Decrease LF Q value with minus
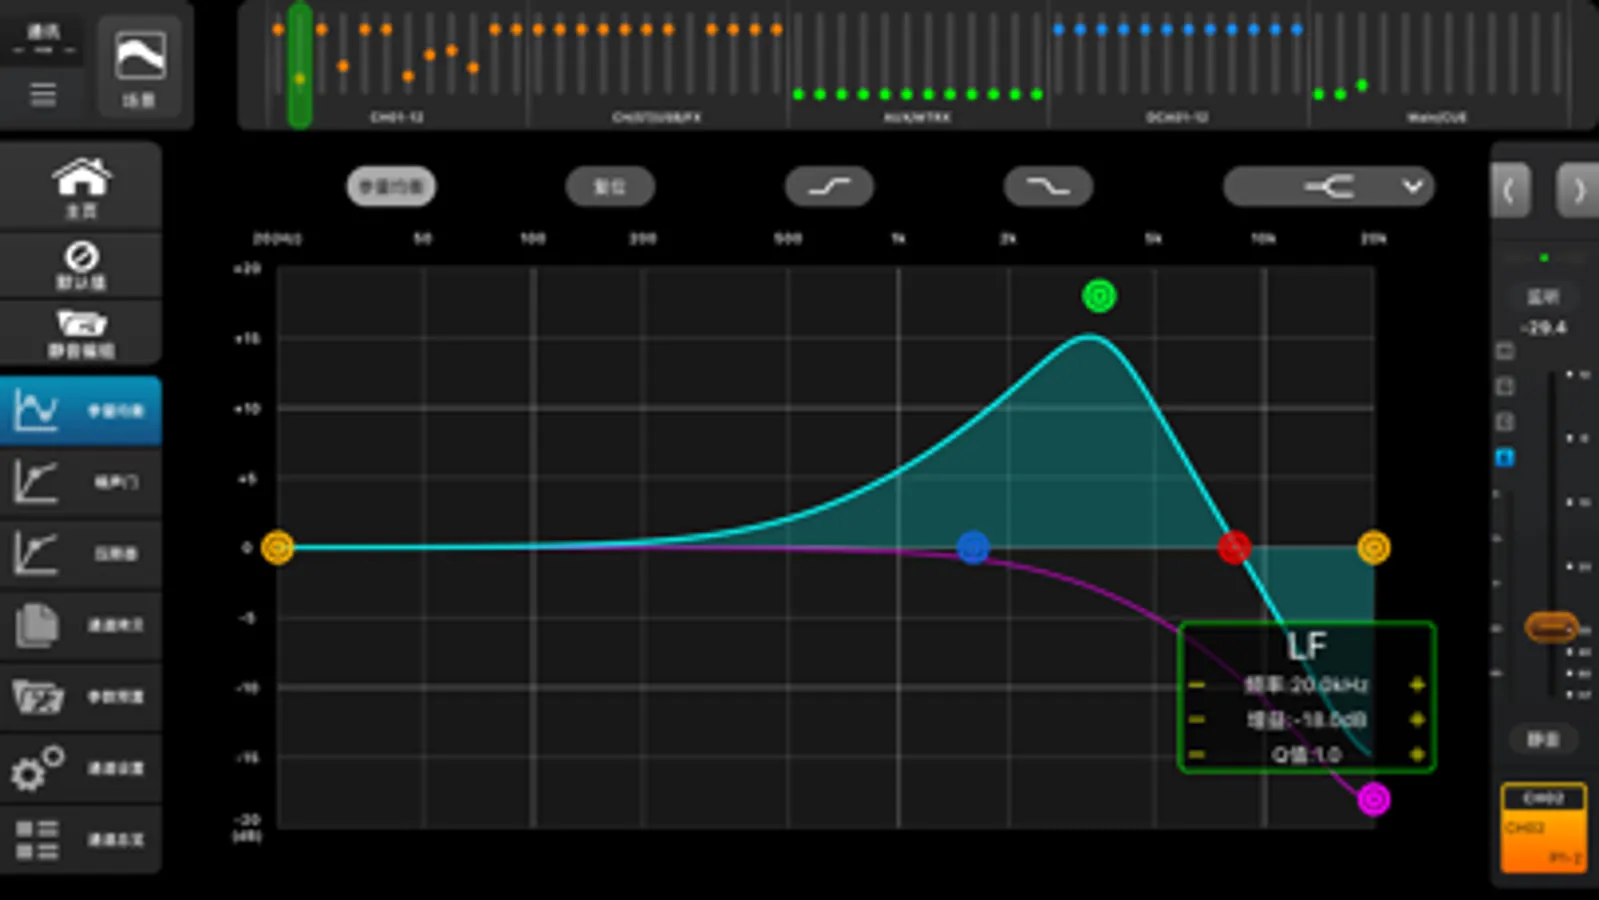The width and height of the screenshot is (1599, 900). point(1197,754)
